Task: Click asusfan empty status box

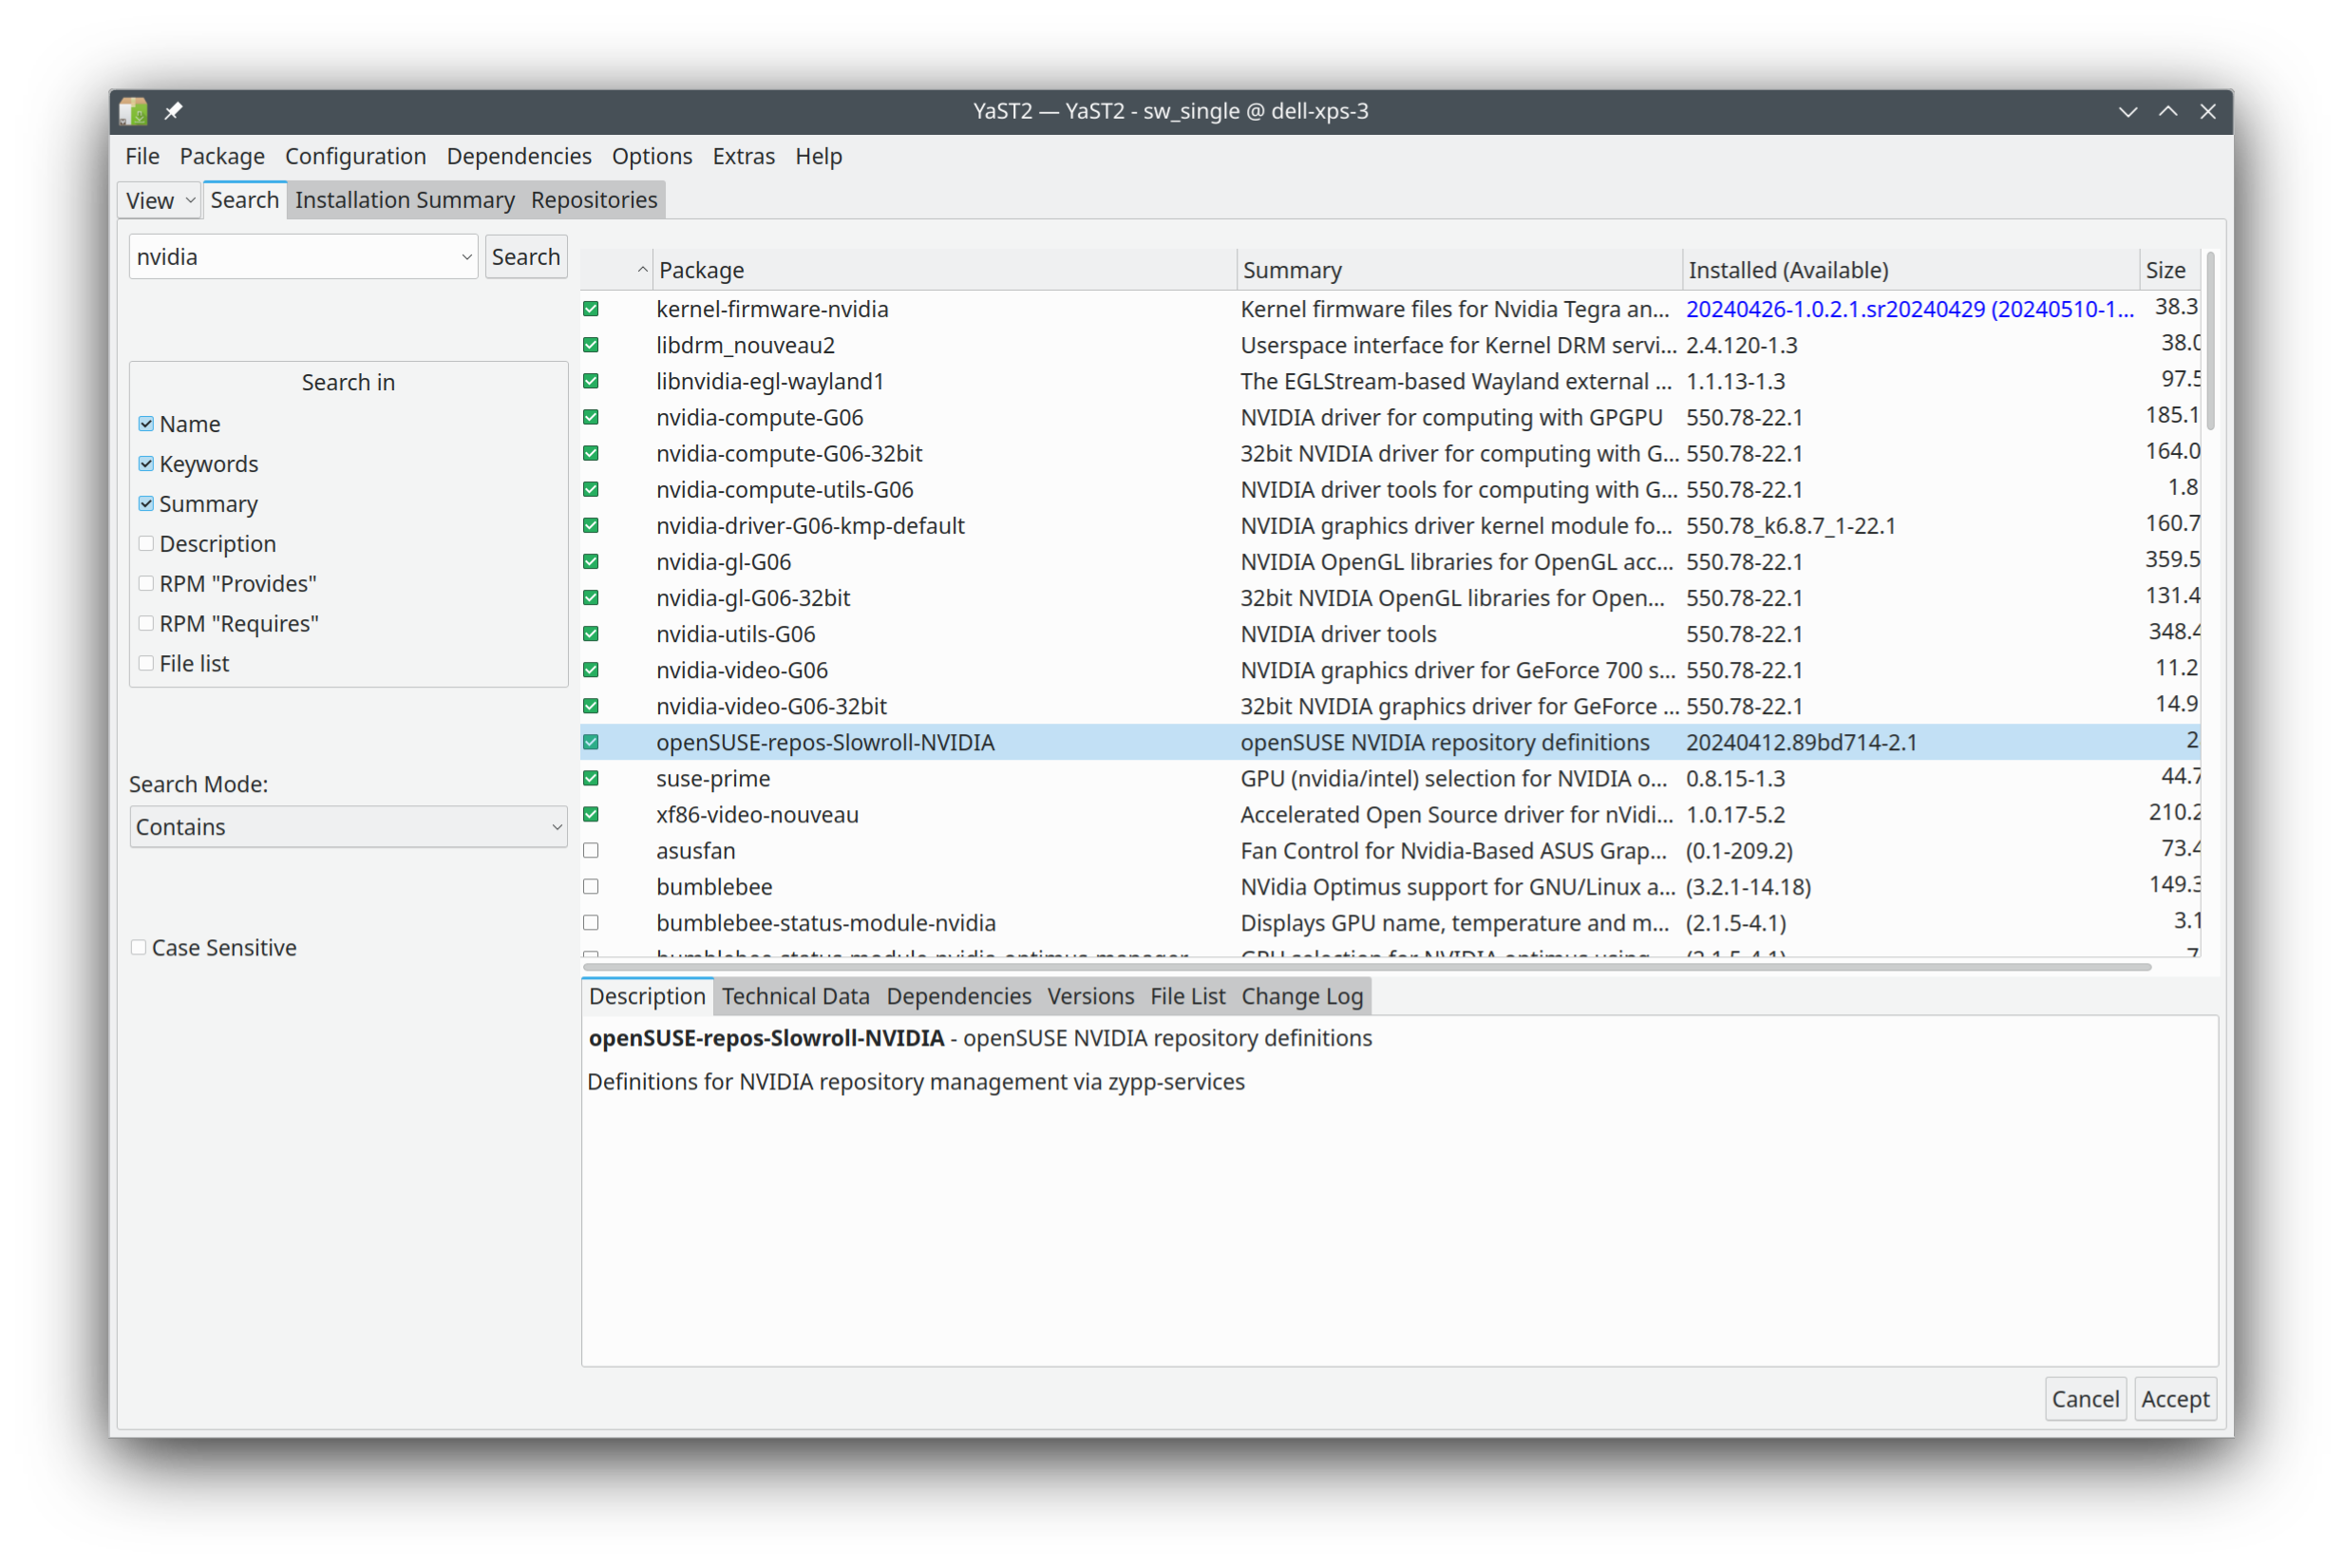Action: [x=591, y=850]
